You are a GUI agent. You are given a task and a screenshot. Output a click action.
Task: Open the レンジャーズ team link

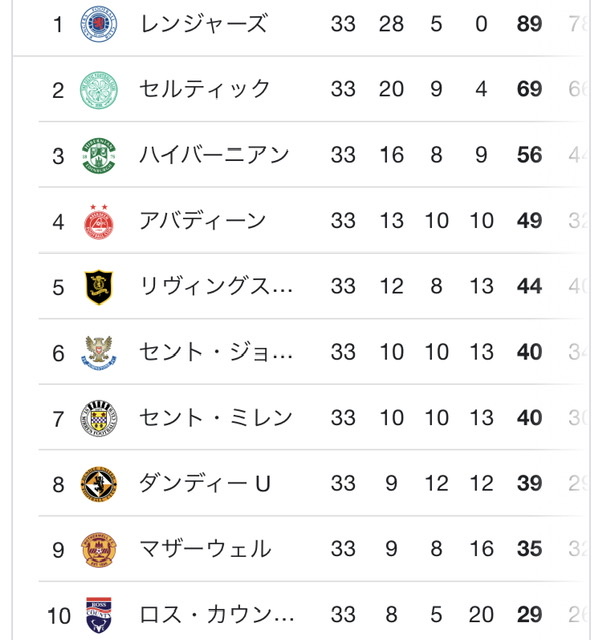[x=203, y=24]
